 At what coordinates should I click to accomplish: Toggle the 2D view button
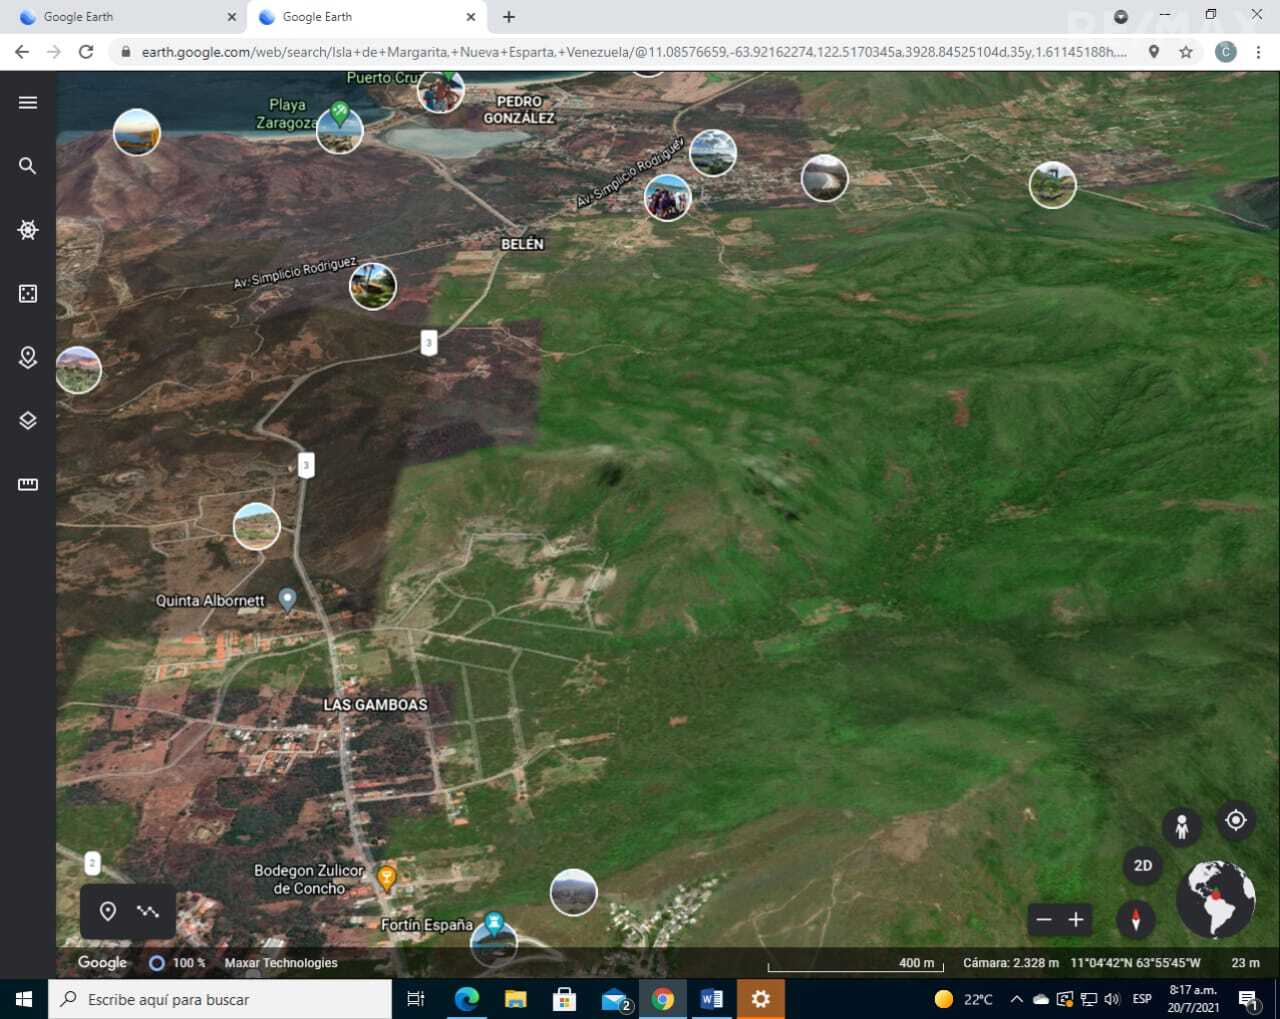pos(1143,866)
